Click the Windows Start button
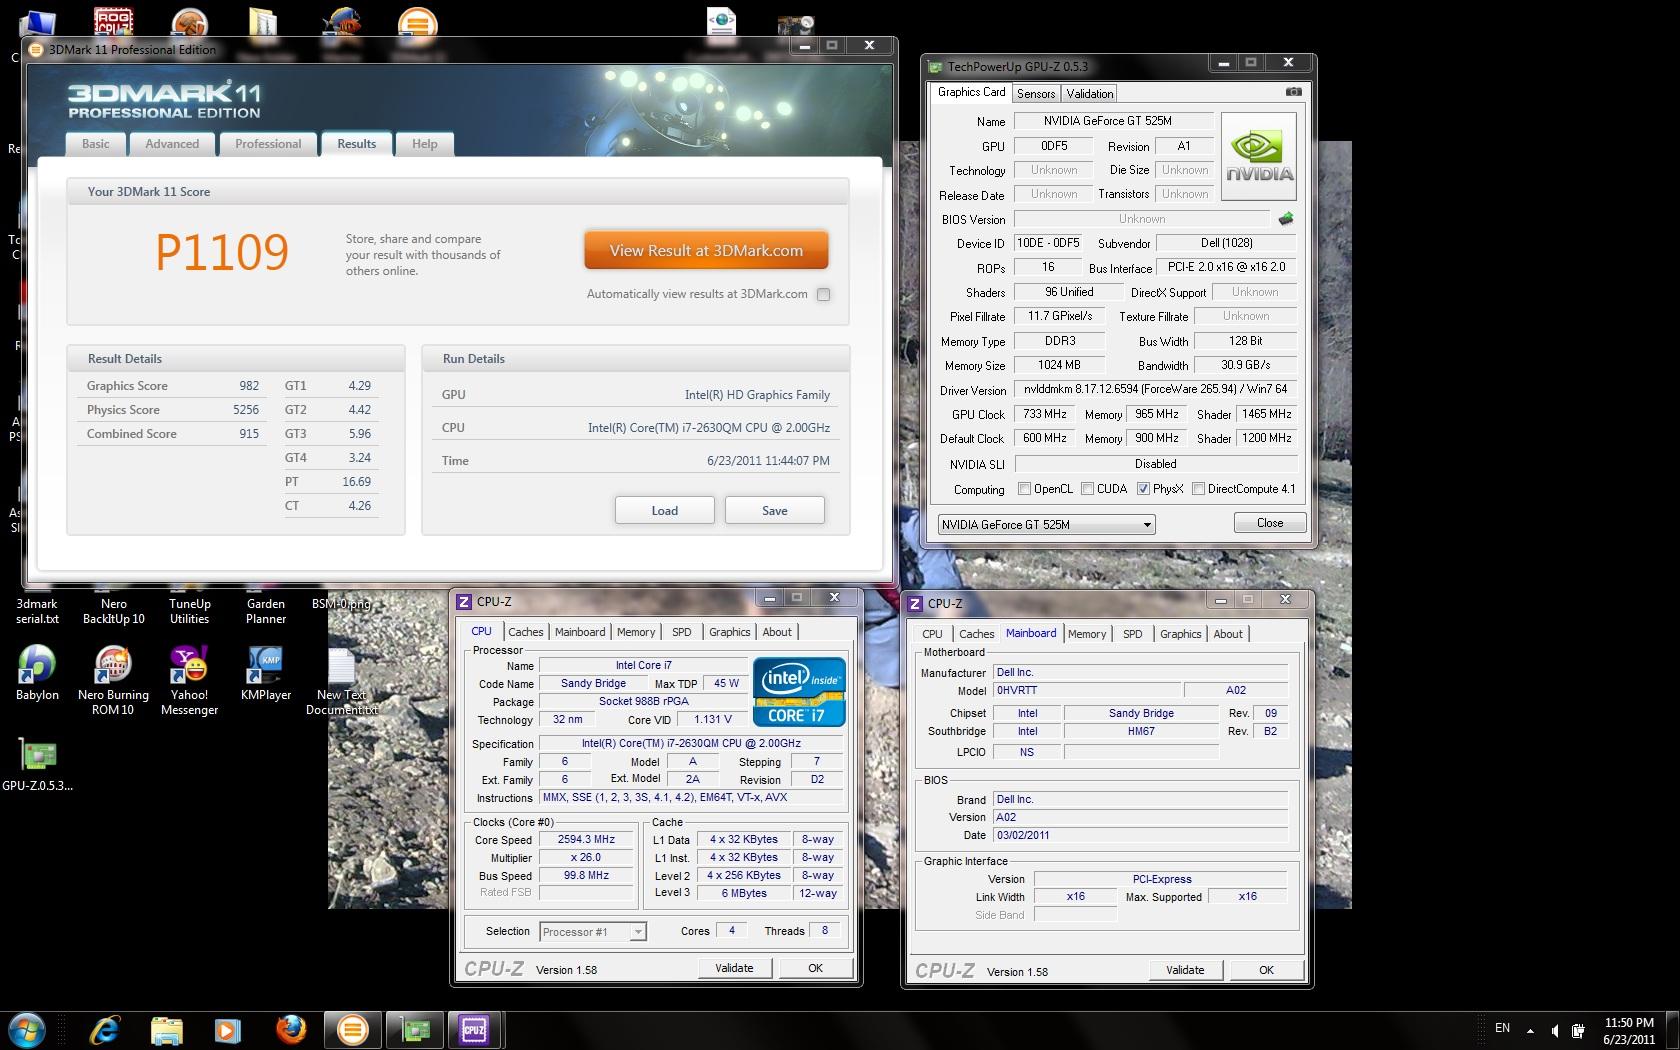 tap(27, 1029)
